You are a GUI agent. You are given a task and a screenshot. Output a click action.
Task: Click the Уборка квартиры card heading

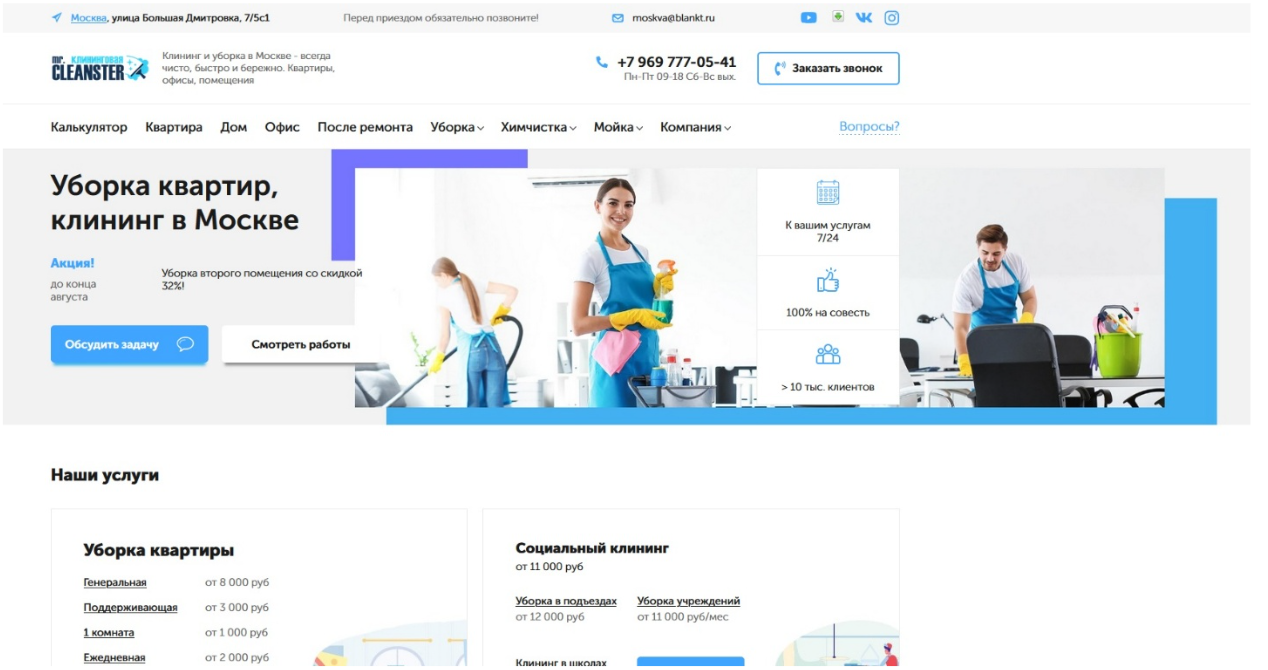159,550
